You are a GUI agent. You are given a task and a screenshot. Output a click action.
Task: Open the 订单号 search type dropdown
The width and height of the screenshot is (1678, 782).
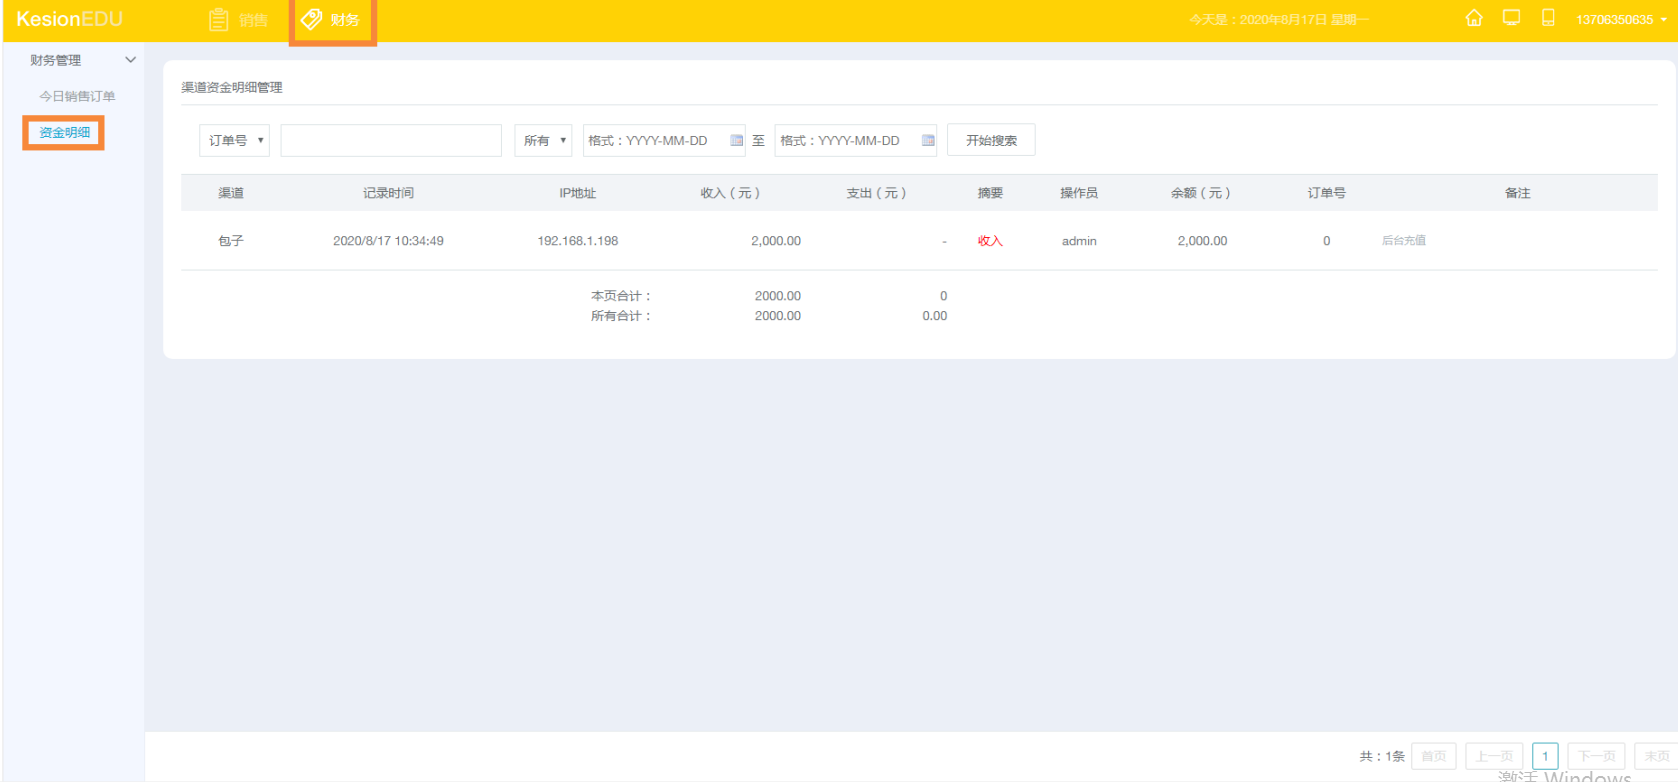[235, 141]
